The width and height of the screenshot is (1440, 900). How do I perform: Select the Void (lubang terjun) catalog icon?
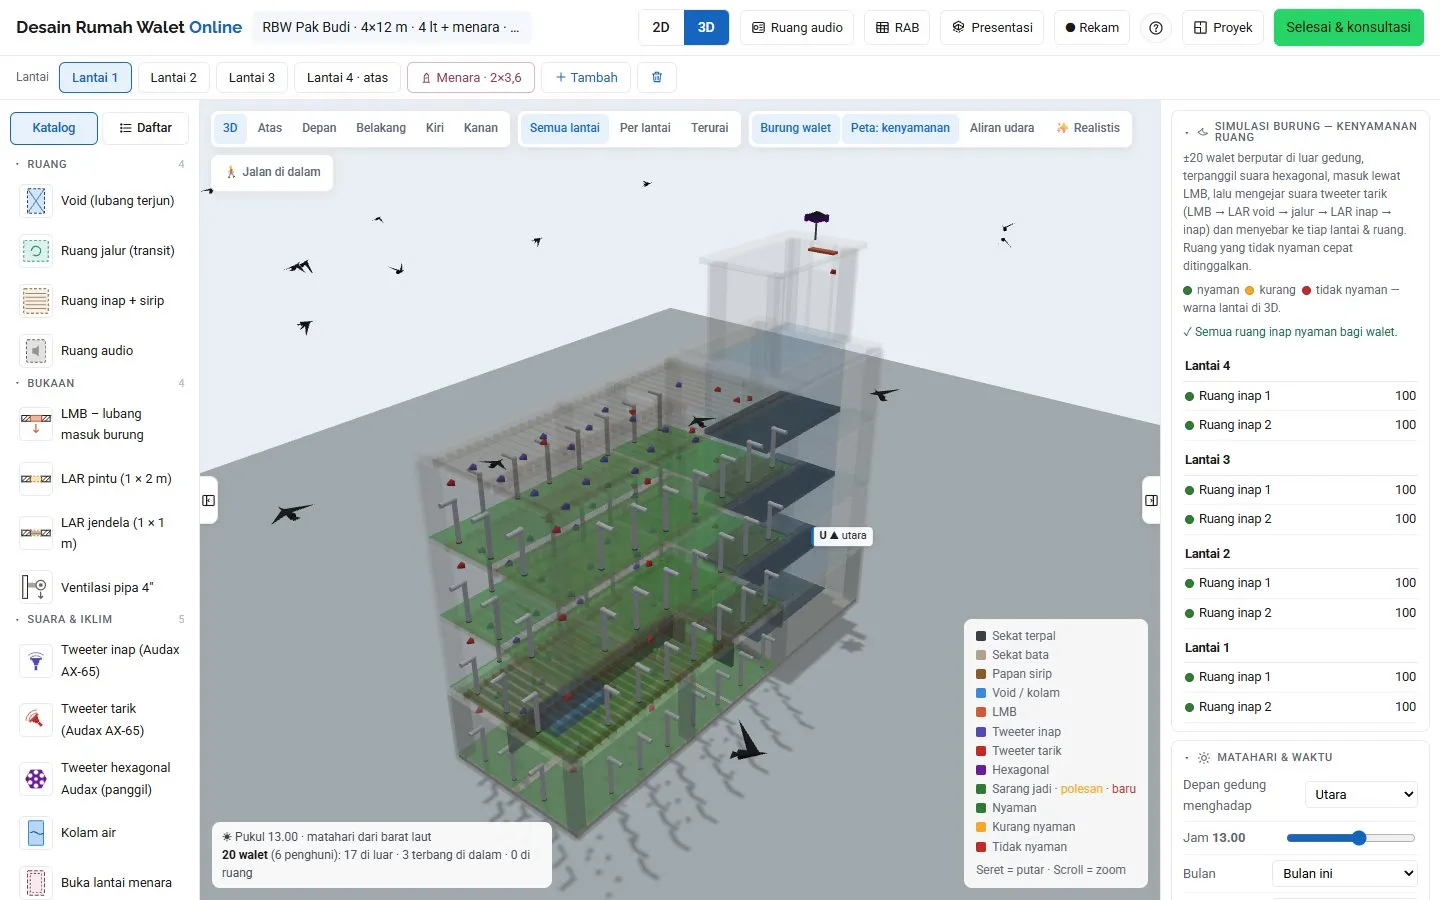tap(36, 201)
